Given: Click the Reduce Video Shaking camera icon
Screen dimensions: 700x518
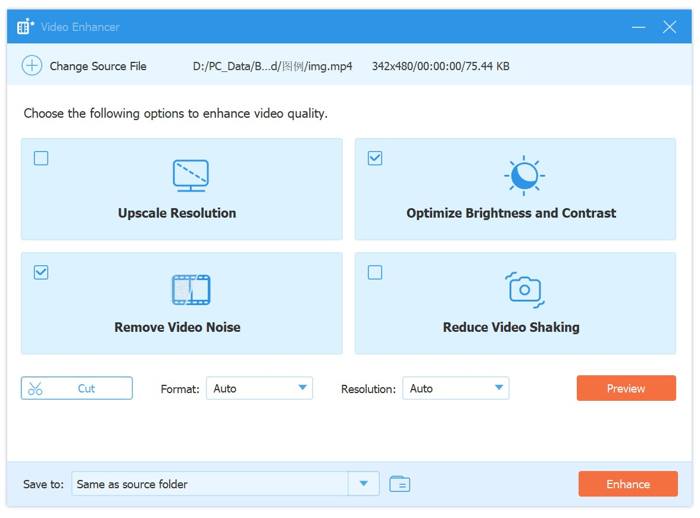Looking at the screenshot, I should 522,289.
